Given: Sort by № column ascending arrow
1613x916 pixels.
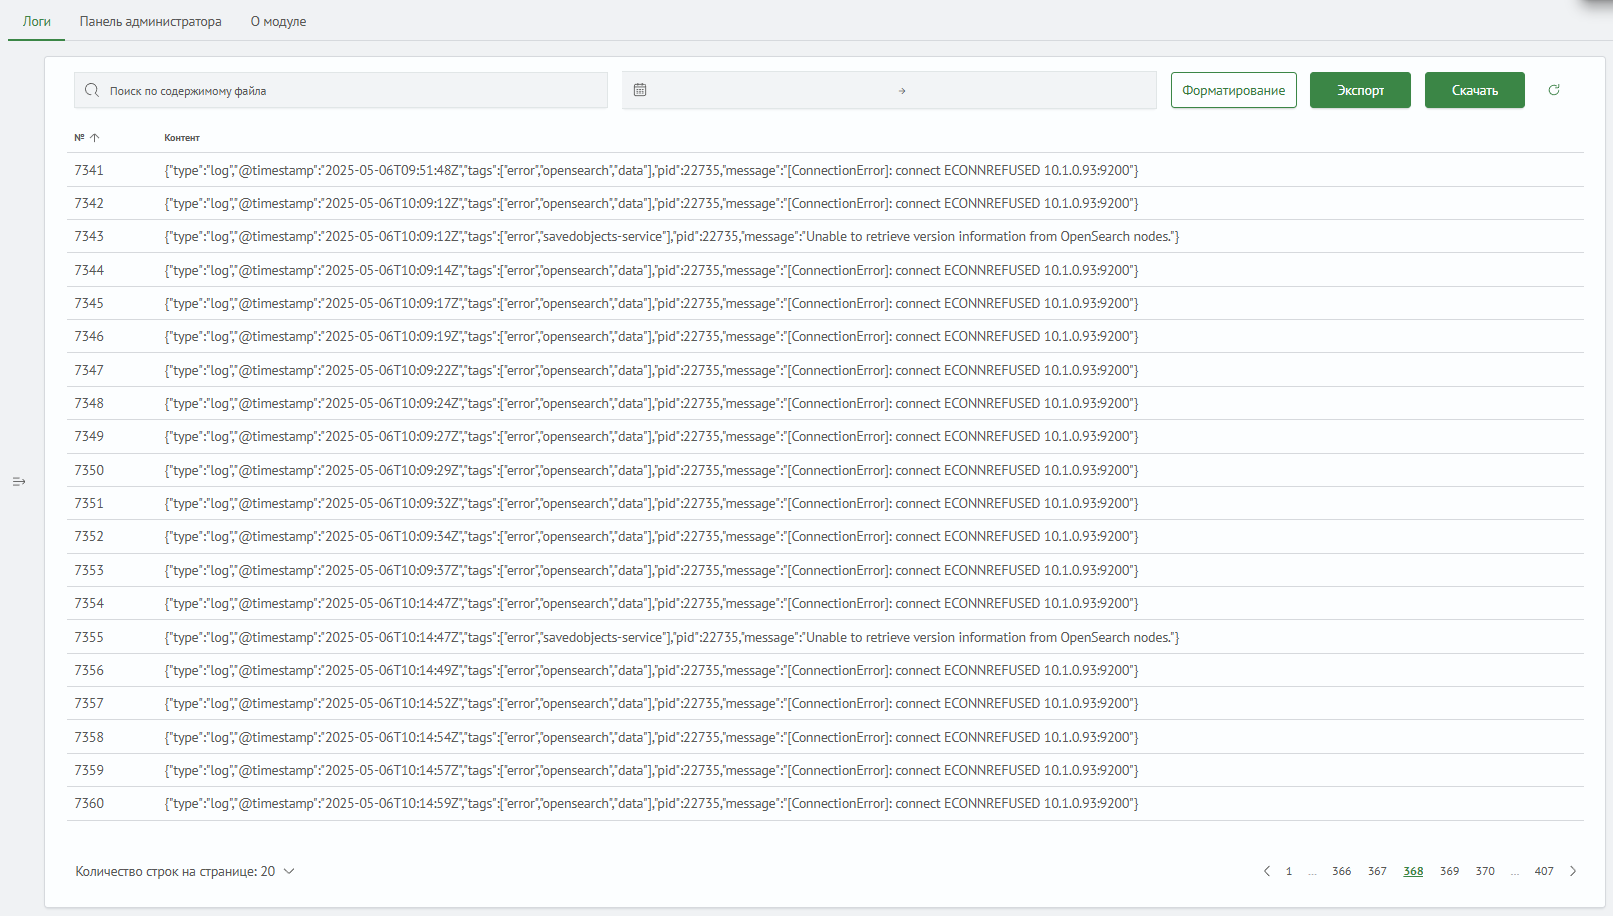Looking at the screenshot, I should point(95,138).
